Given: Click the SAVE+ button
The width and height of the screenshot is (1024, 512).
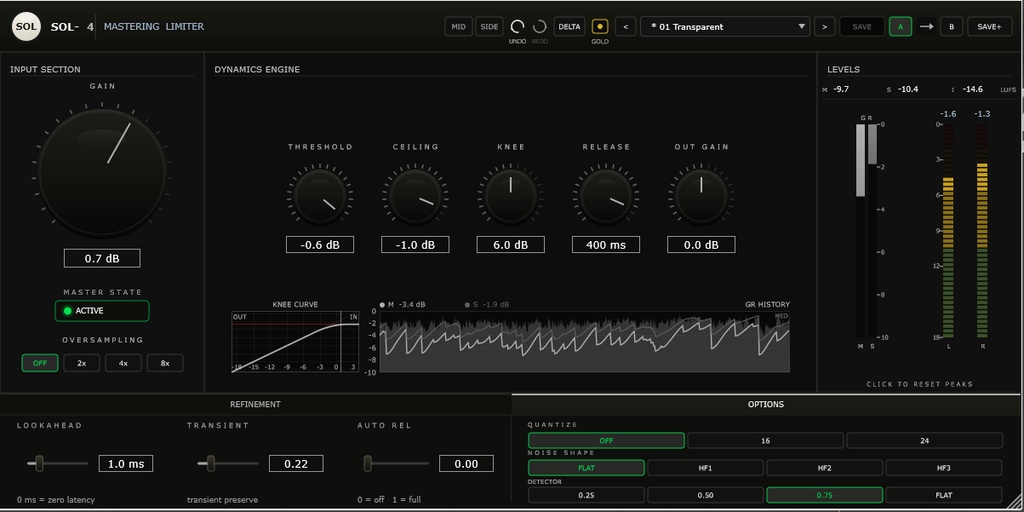Looking at the screenshot, I should pyautogui.click(x=989, y=27).
